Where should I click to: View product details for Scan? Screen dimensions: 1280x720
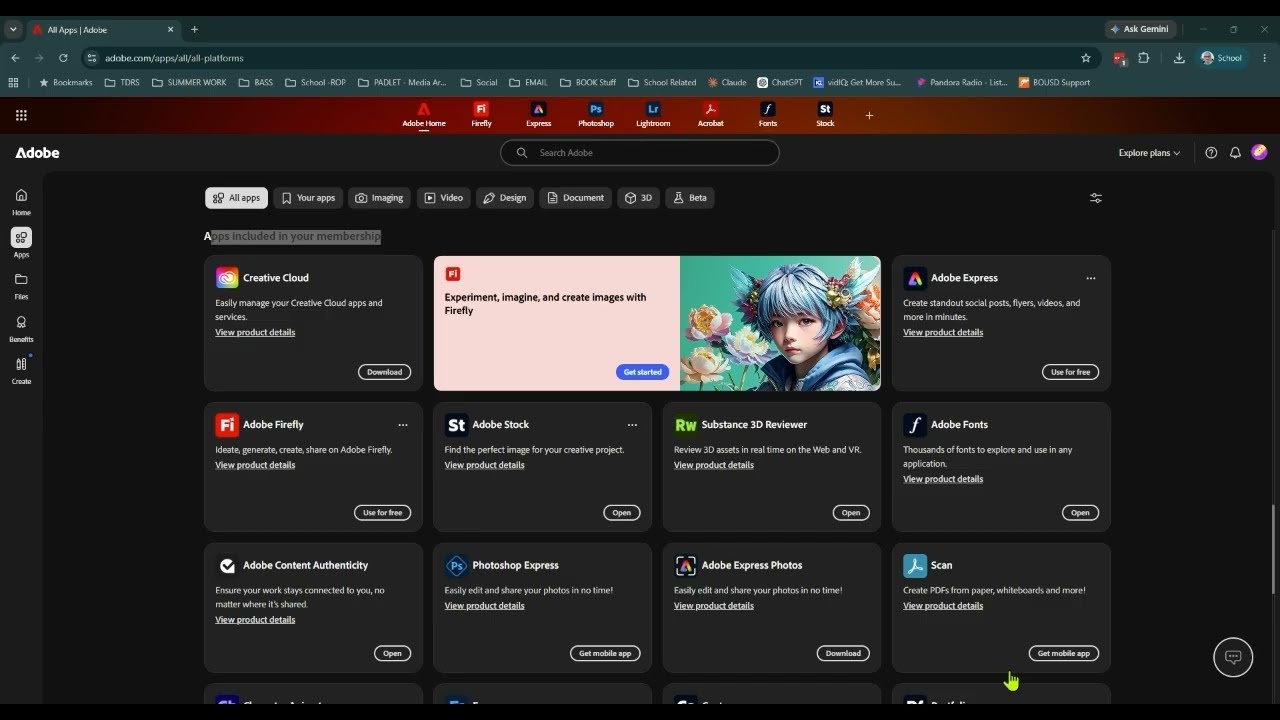(943, 606)
